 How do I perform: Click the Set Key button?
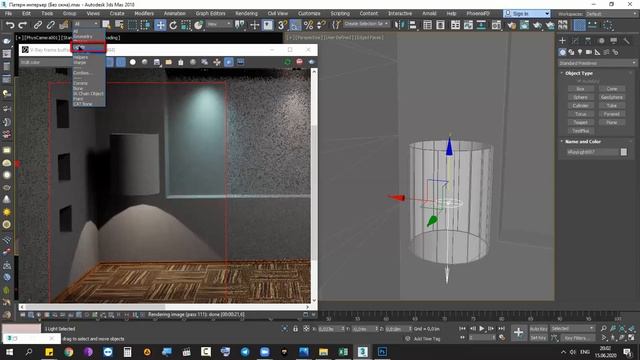point(538,338)
